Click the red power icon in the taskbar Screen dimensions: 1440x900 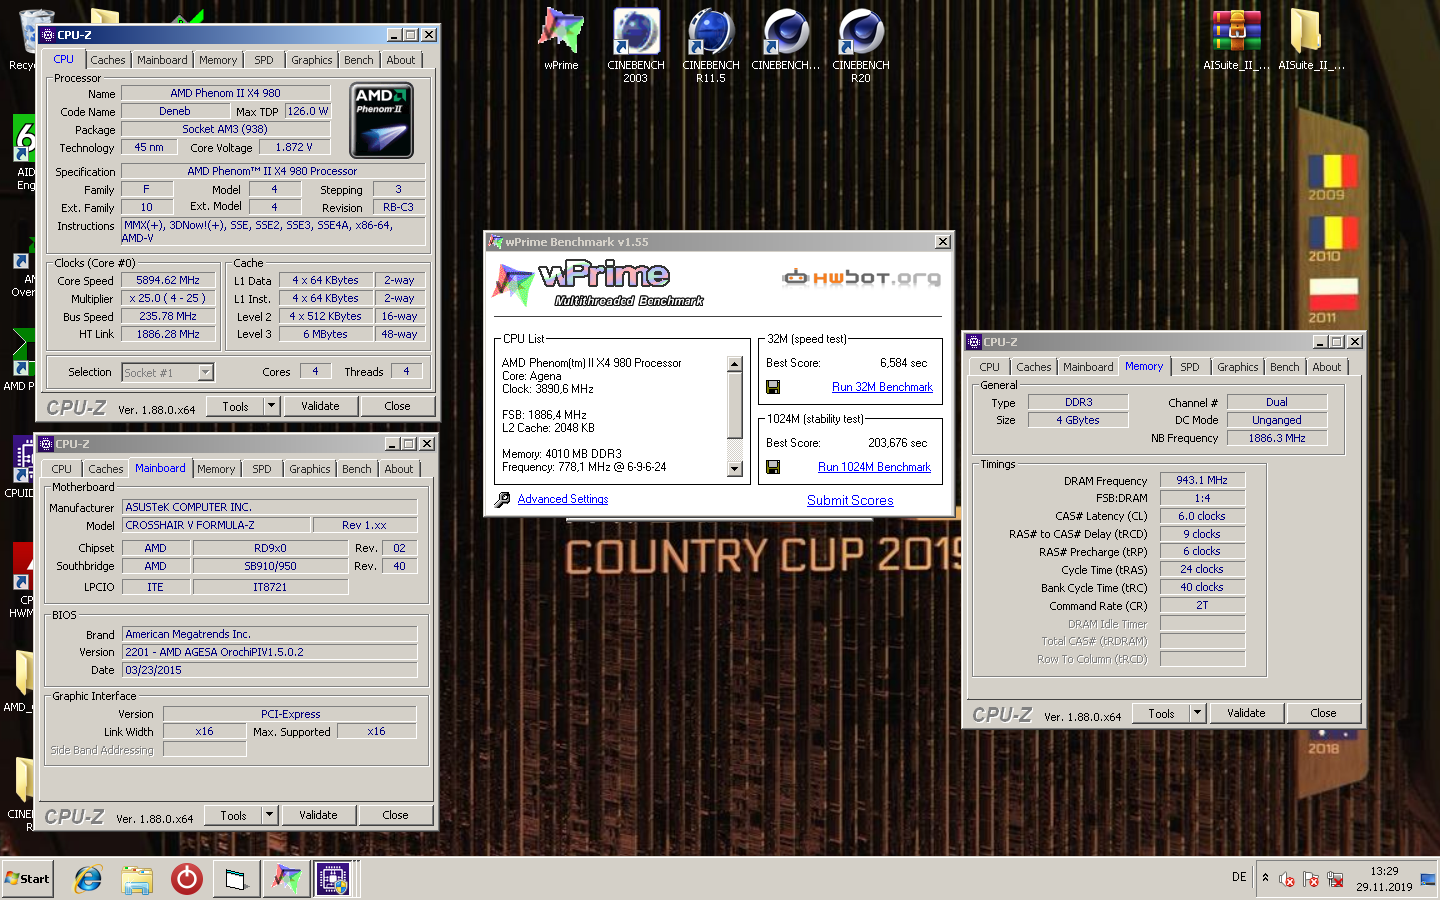point(186,879)
